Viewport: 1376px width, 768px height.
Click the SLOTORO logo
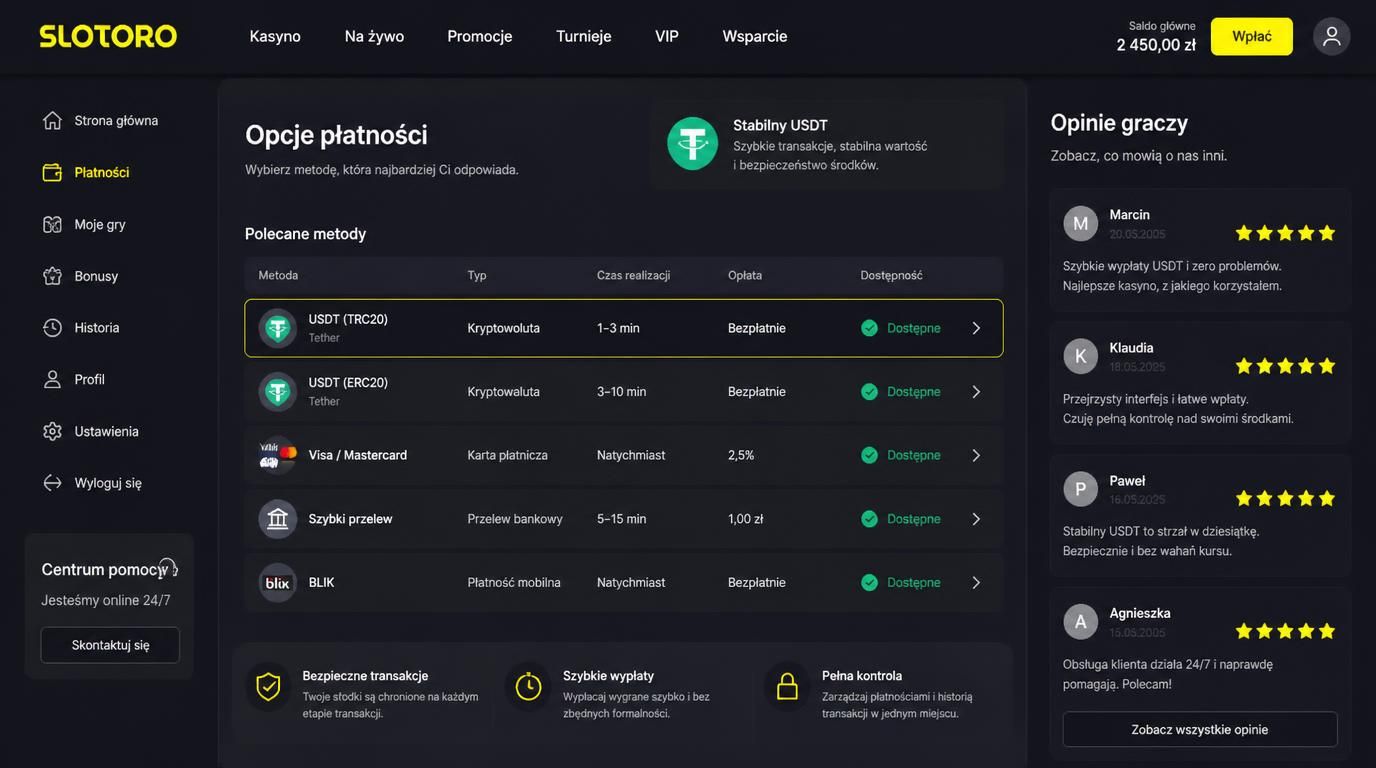pos(108,36)
